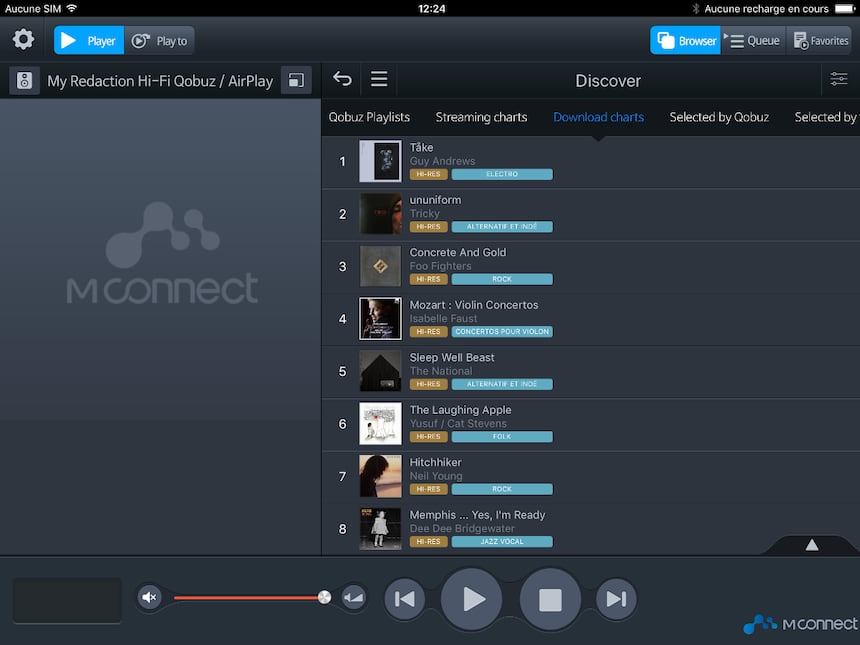Viewport: 860px width, 645px height.
Task: Click the JAZZ VOCAL genre tag
Action: [x=502, y=542]
